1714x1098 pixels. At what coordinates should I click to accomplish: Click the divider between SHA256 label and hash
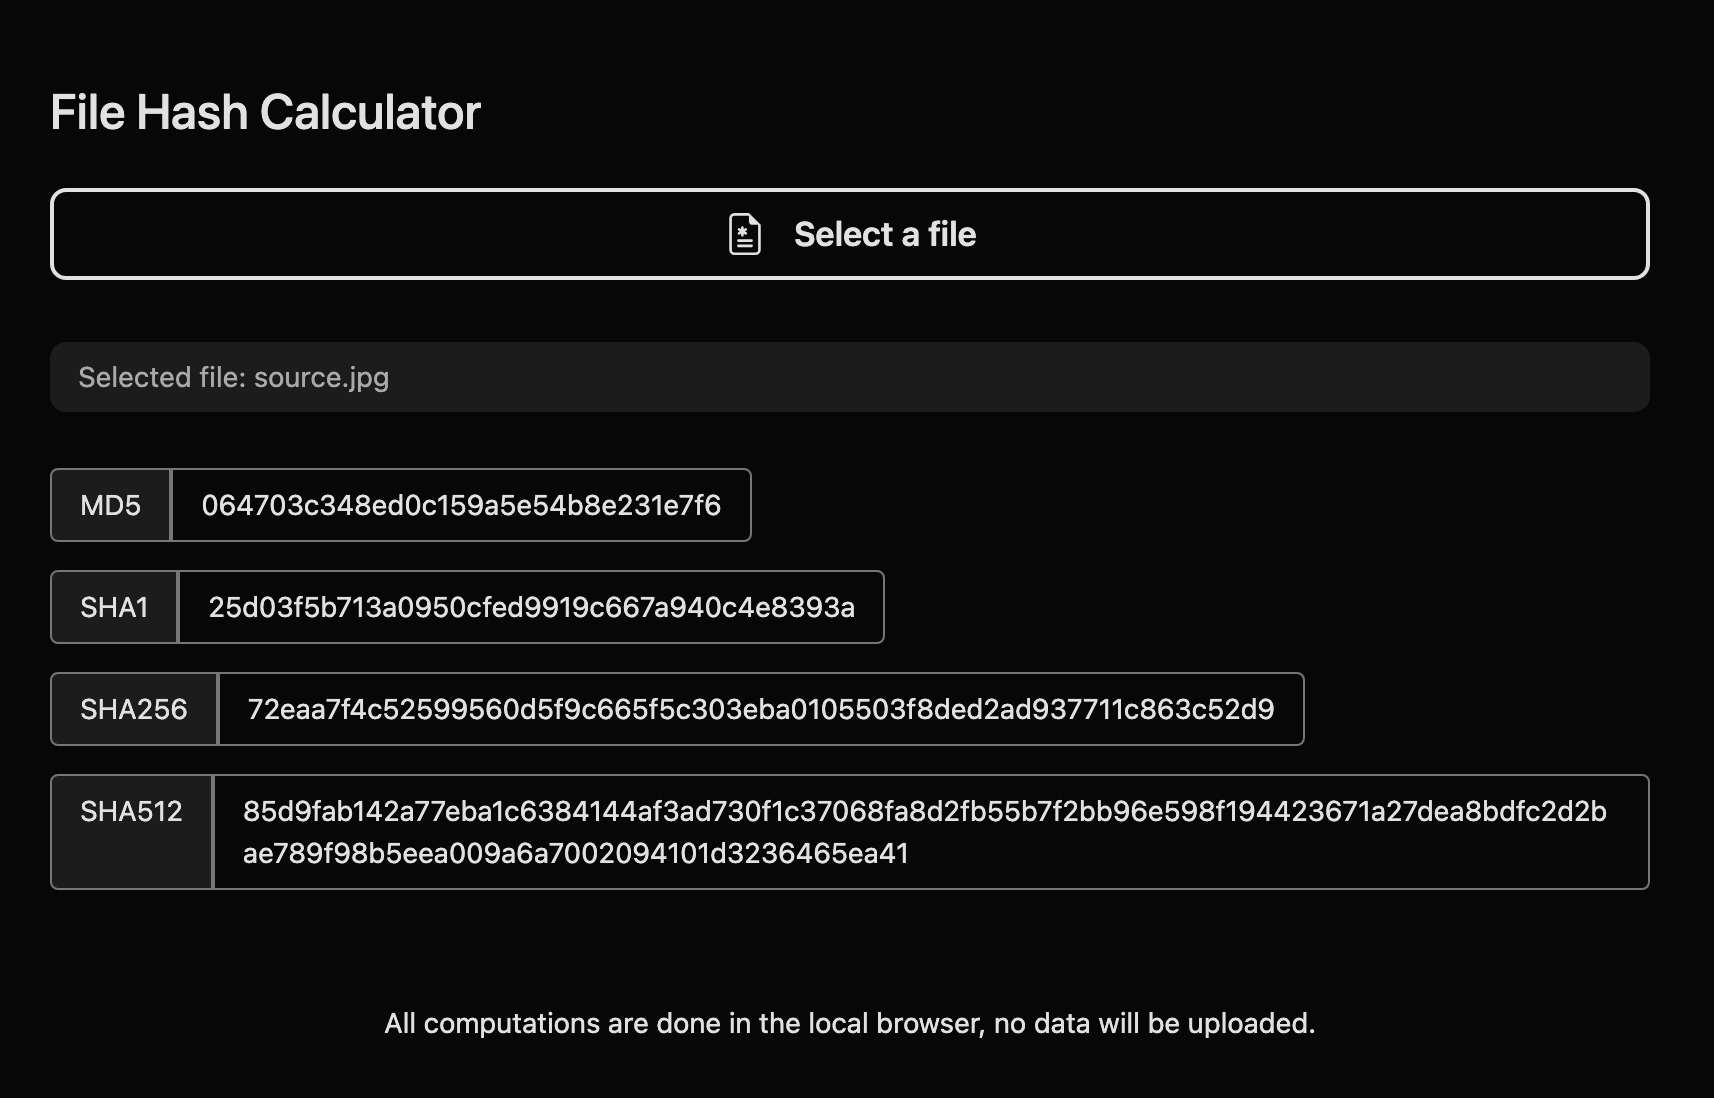pyautogui.click(x=216, y=709)
